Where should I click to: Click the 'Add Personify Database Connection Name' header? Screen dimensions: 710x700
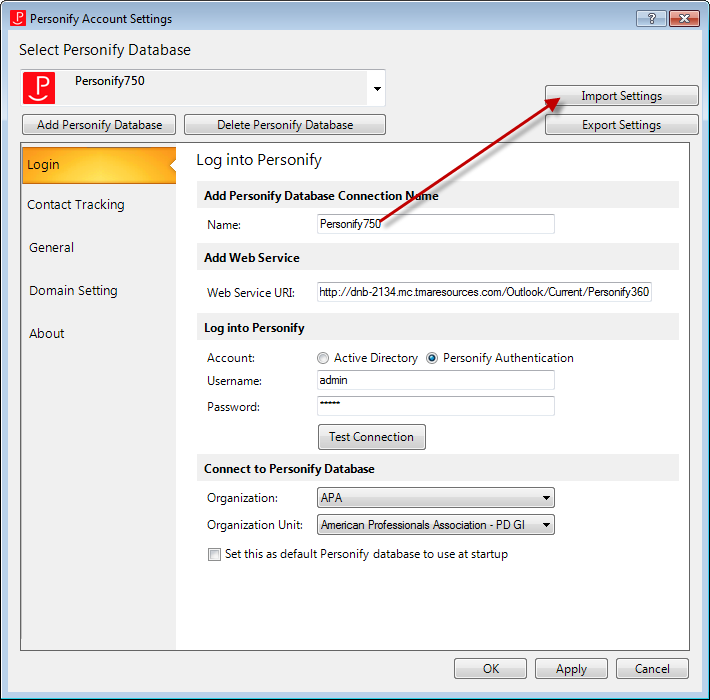[x=438, y=195]
